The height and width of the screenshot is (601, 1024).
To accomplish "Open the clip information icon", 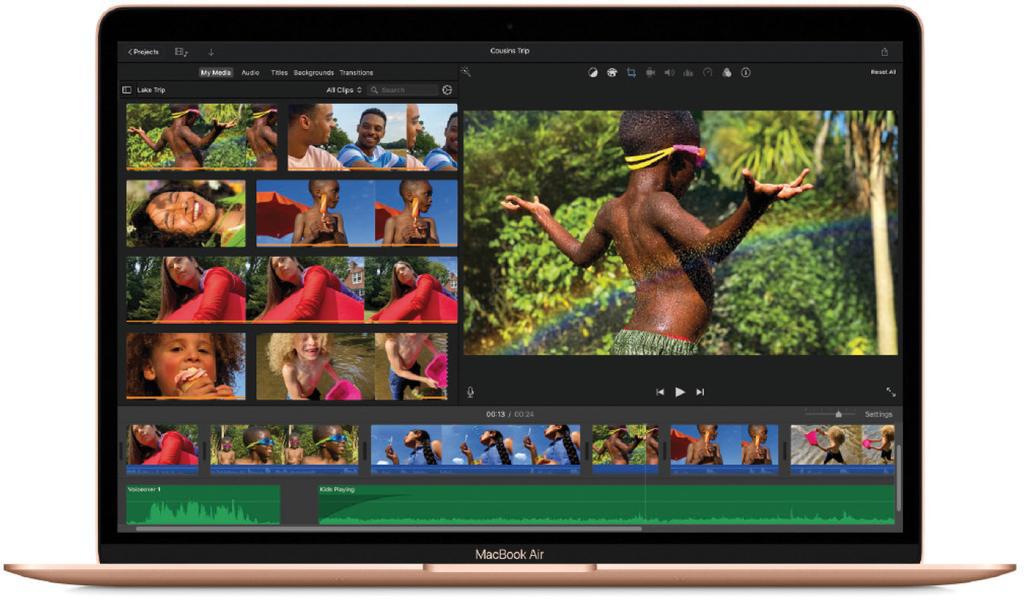I will click(746, 73).
